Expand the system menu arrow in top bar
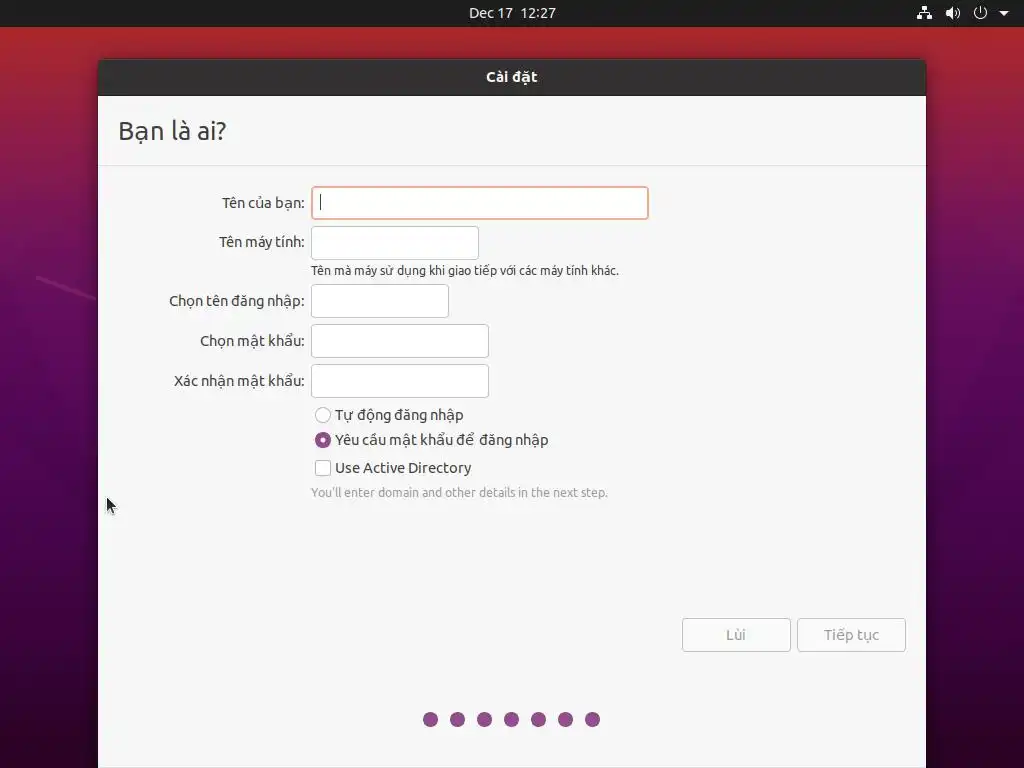 coord(1004,13)
